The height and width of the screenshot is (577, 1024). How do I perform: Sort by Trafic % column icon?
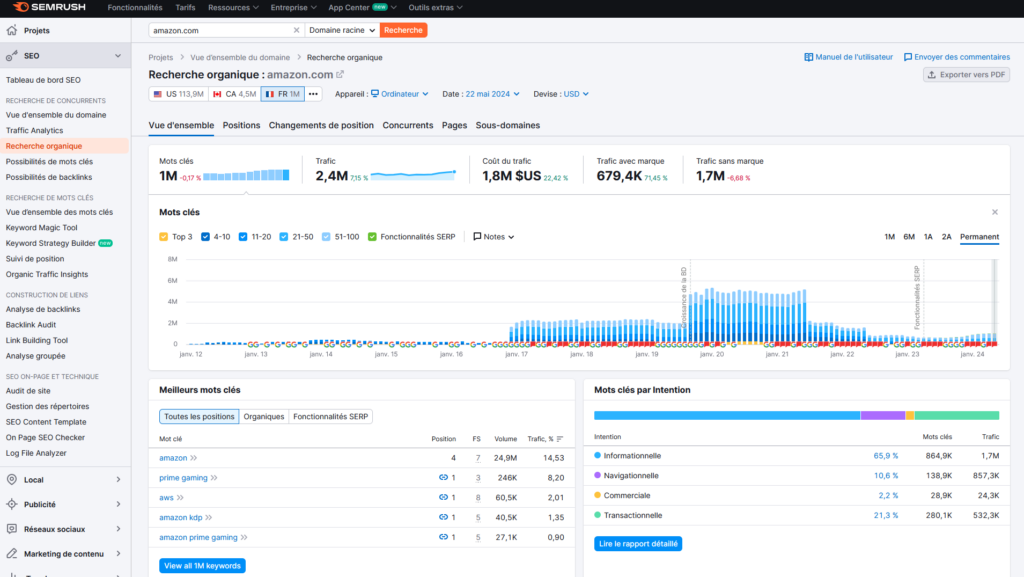click(560, 439)
